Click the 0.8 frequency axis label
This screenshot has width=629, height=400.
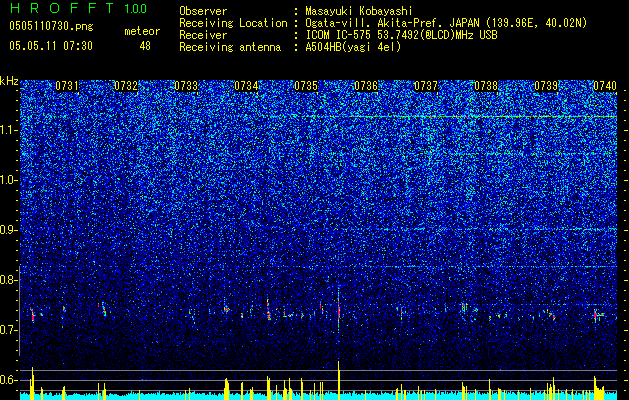point(9,280)
